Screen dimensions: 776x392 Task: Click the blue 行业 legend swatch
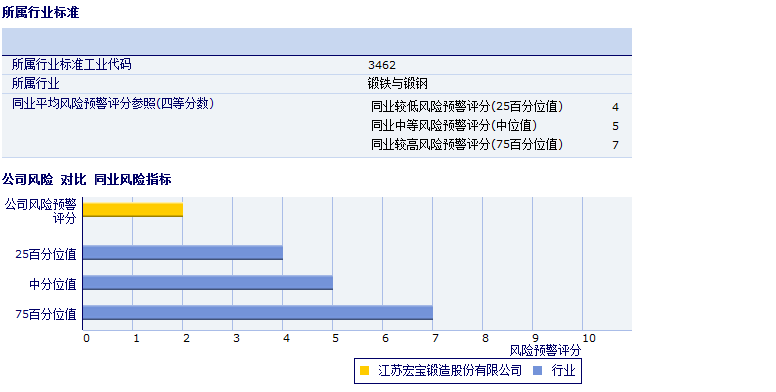click(x=538, y=370)
